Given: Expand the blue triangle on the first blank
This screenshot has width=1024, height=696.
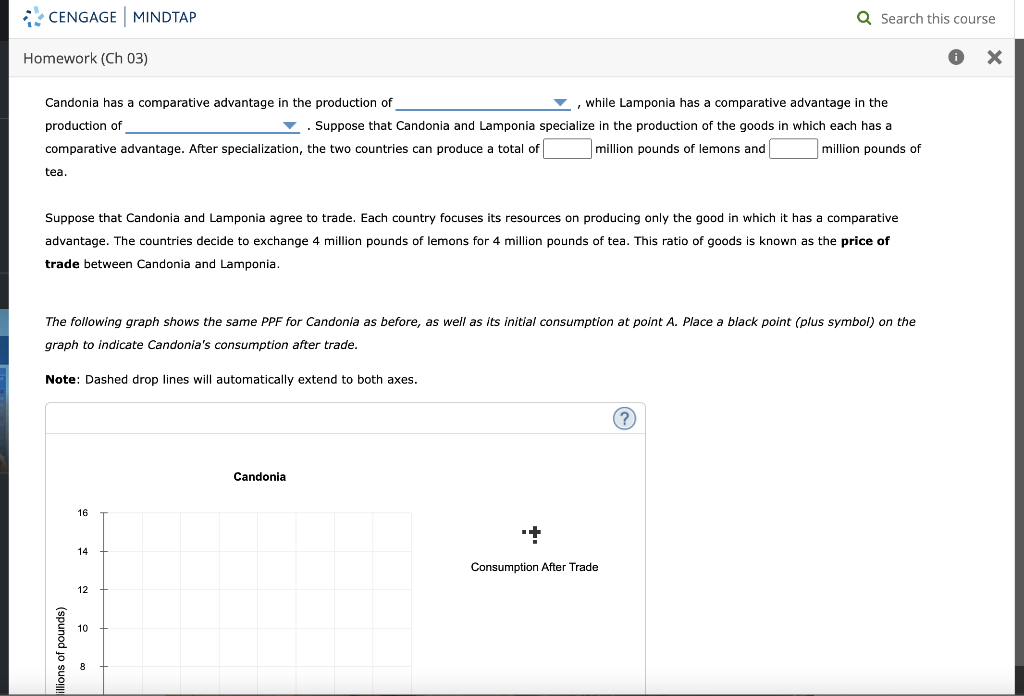Looking at the screenshot, I should click(558, 102).
